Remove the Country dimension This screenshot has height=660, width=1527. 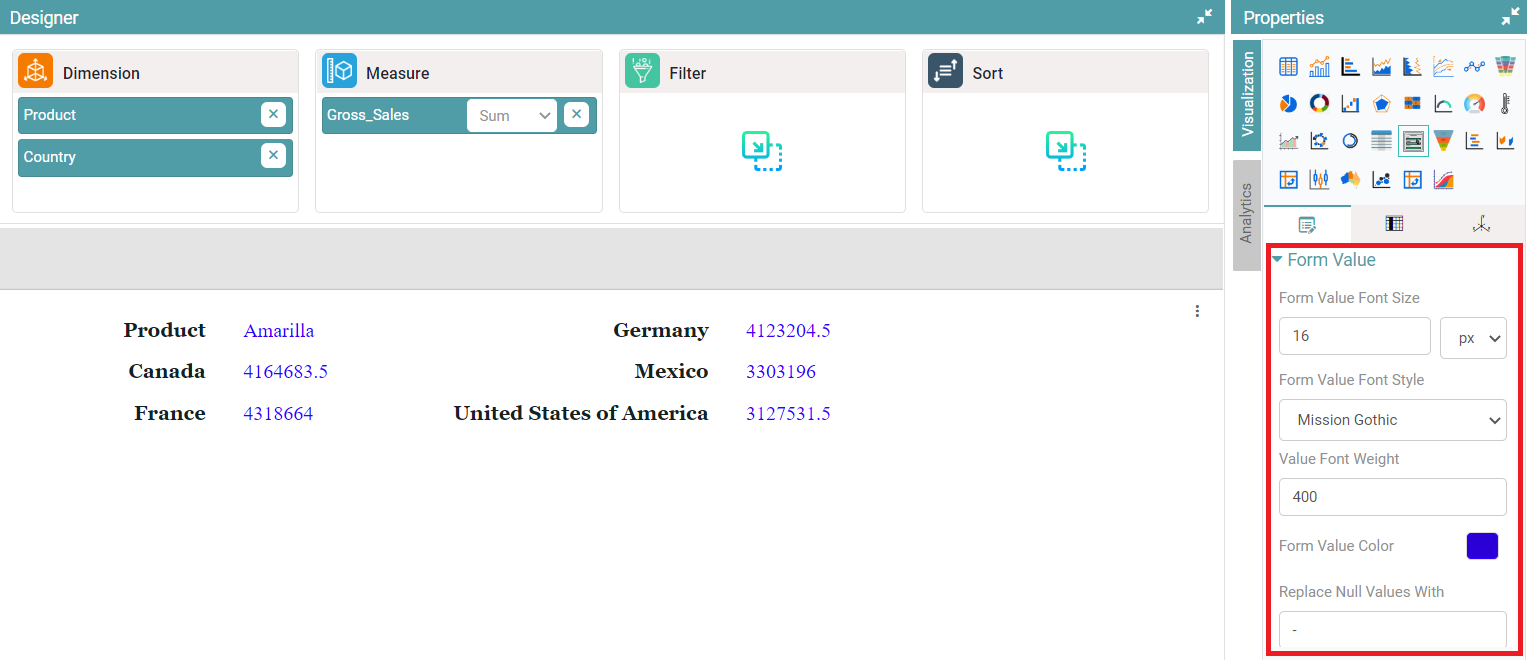coord(273,156)
